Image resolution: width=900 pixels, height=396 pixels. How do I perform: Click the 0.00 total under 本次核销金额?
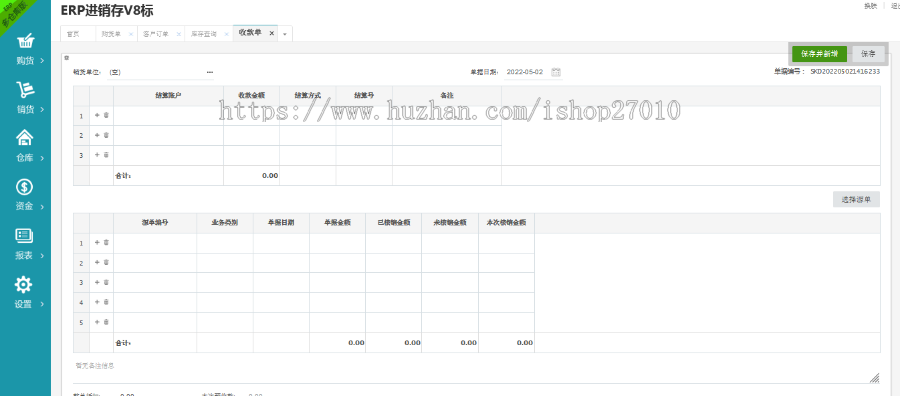525,343
